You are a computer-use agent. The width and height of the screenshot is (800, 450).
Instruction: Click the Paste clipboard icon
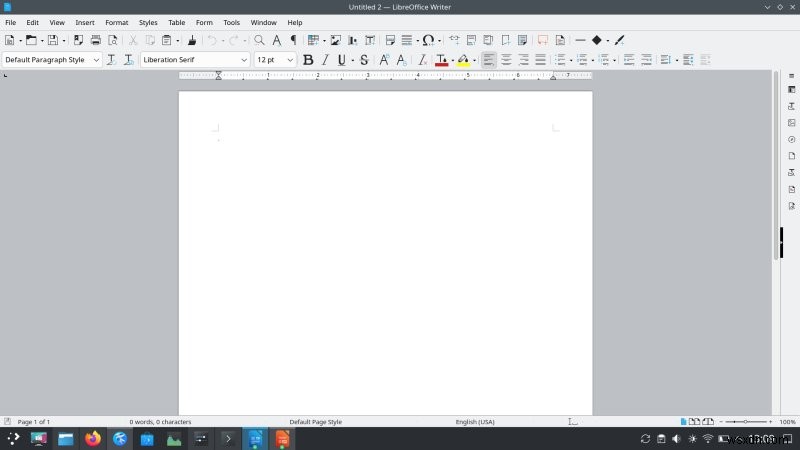pyautogui.click(x=166, y=40)
